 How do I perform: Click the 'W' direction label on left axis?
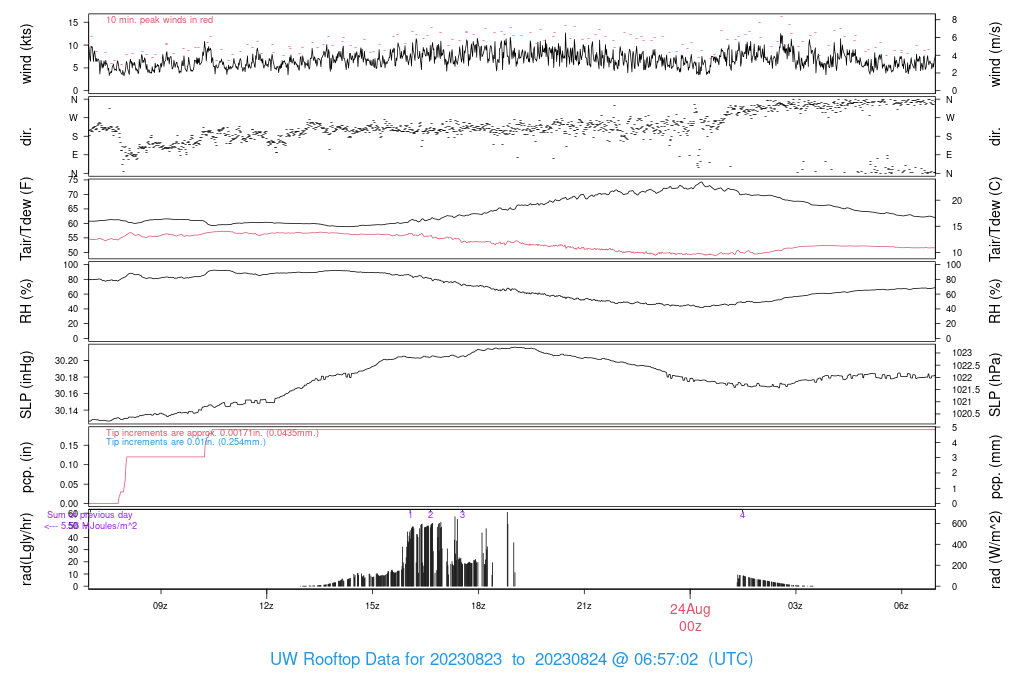(x=74, y=118)
